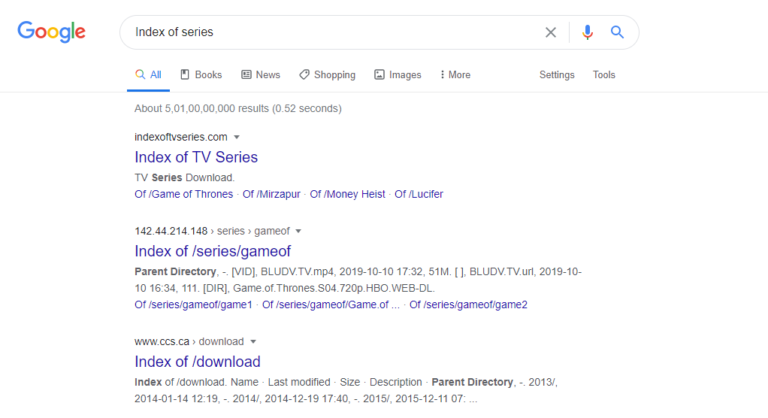Click the three-dot icon beside More
This screenshot has width=768, height=418.
(x=442, y=74)
